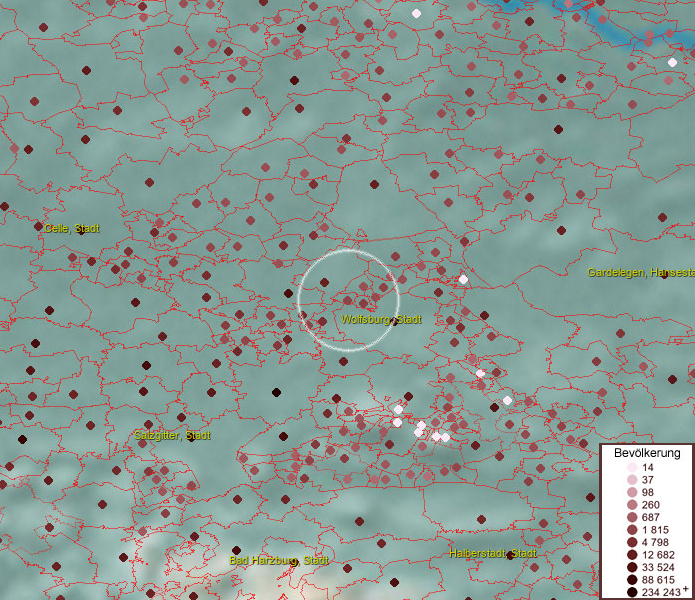Click the dot overlapping the Salzgitter label
The width and height of the screenshot is (695, 600).
pos(191,437)
